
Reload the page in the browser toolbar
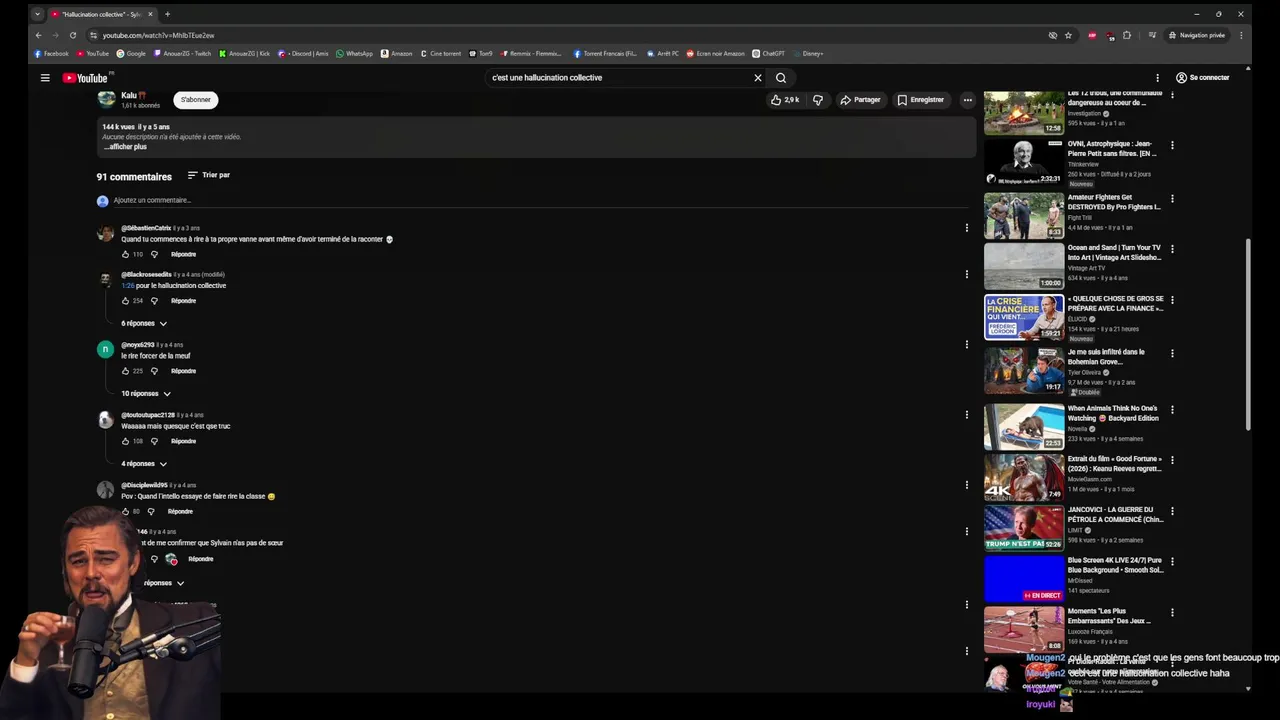point(73,35)
